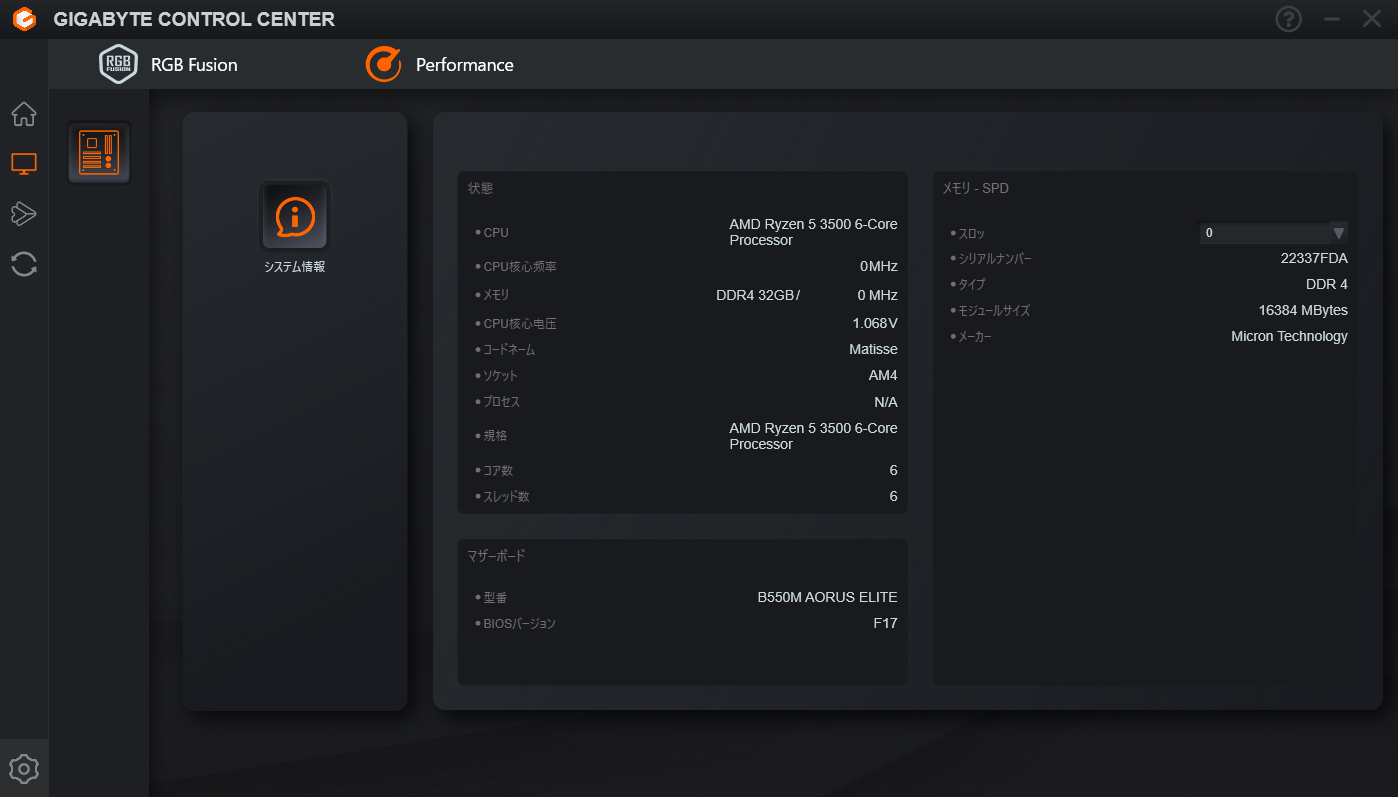Select the 16384 MBytes module size
The width and height of the screenshot is (1398, 797).
click(x=1303, y=310)
